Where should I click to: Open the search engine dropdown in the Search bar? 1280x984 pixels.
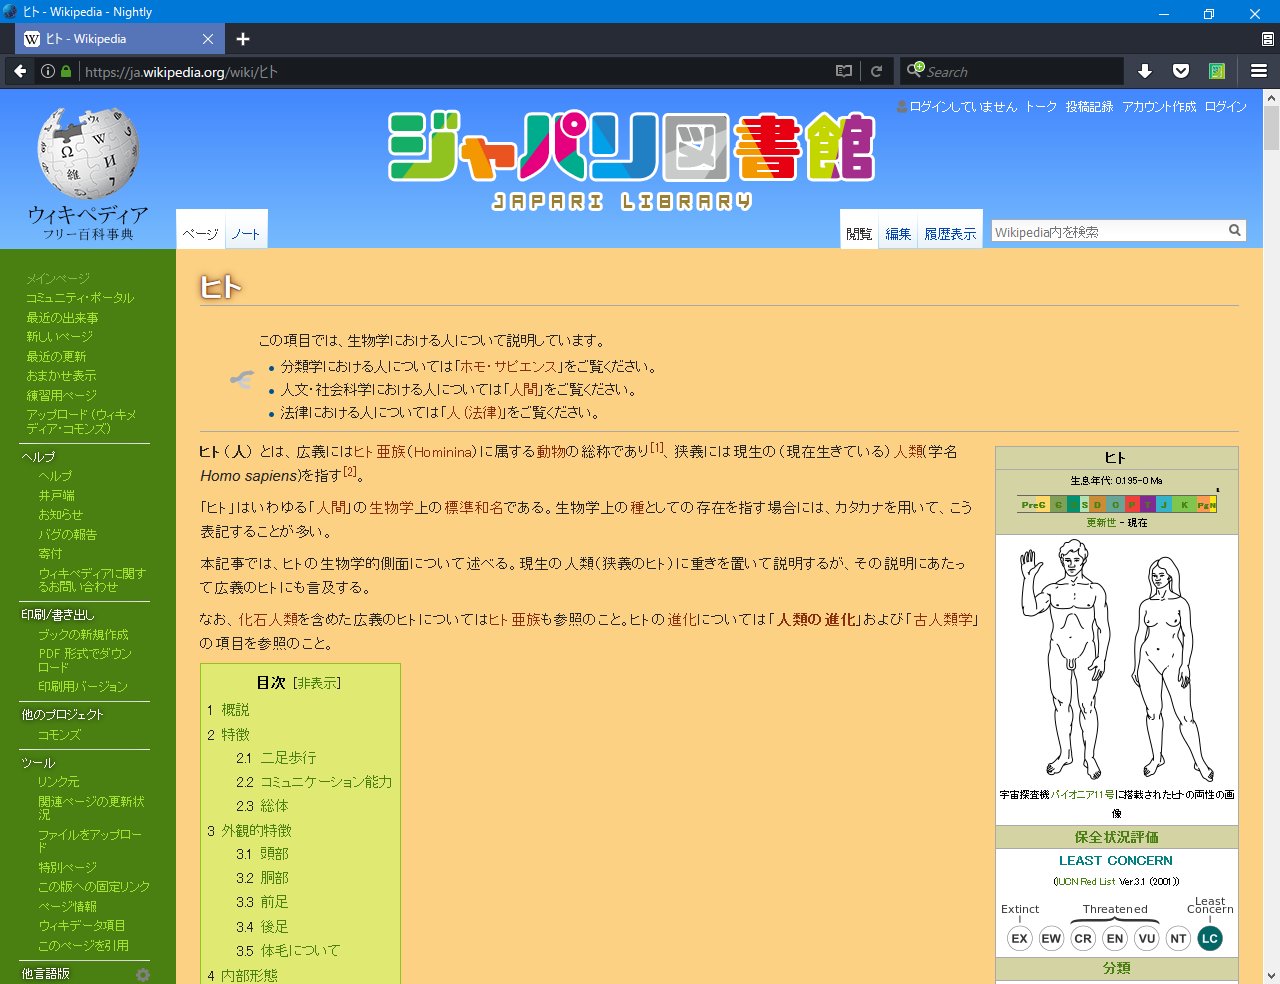coord(915,71)
